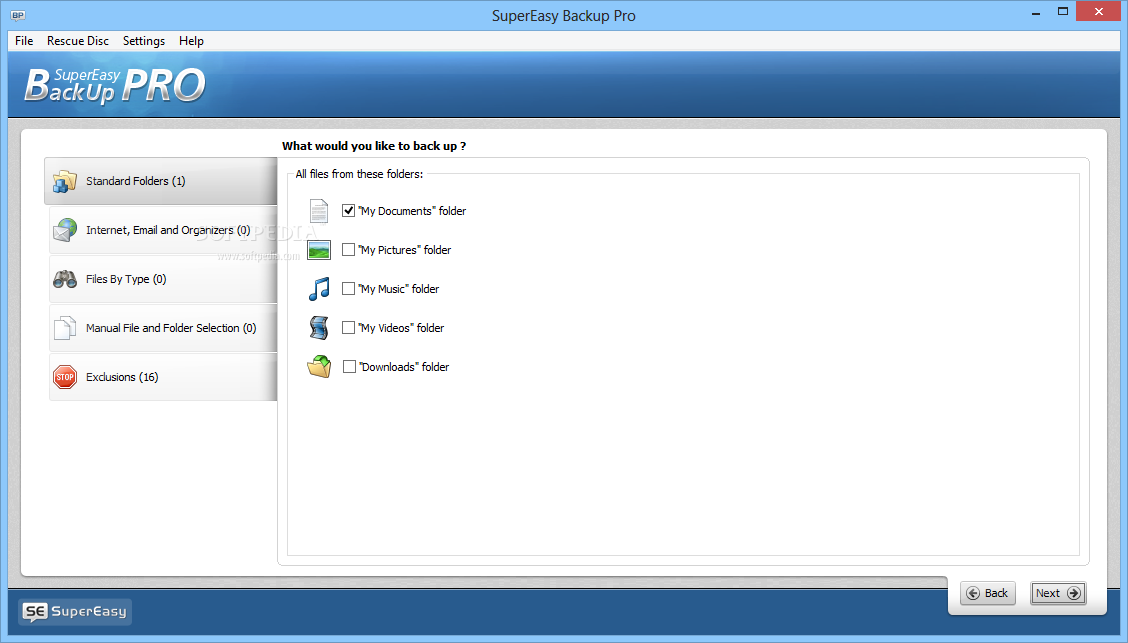Viewport: 1128px width, 643px height.
Task: Click the Back button
Action: pyautogui.click(x=988, y=593)
